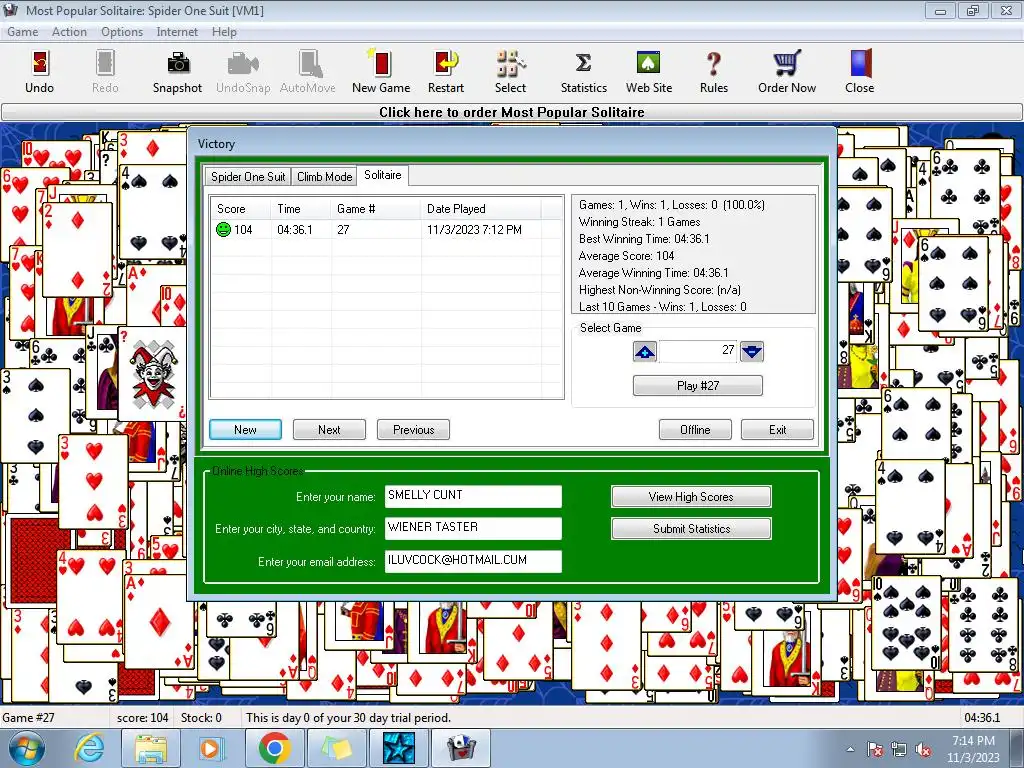Viewport: 1024px width, 768px height.
Task: Click the New button in Victory dialog
Action: 245,430
